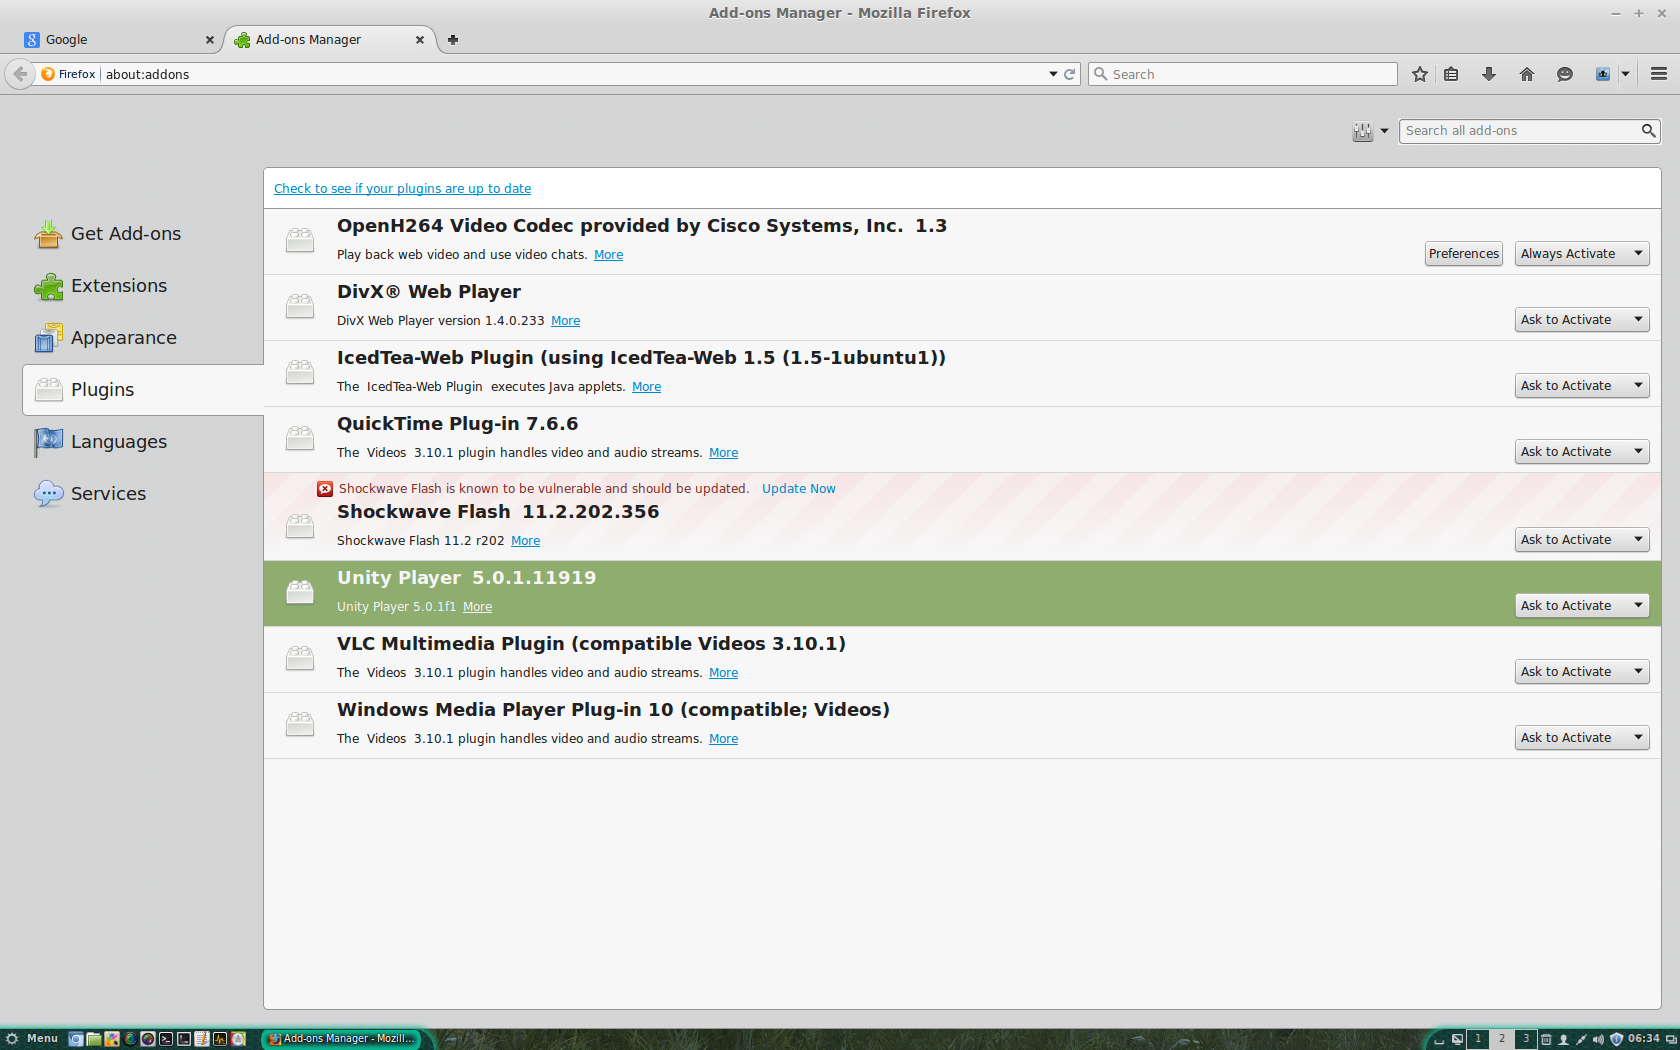1680x1050 pixels.
Task: Open the URL bar history dropdown
Action: (x=1053, y=74)
